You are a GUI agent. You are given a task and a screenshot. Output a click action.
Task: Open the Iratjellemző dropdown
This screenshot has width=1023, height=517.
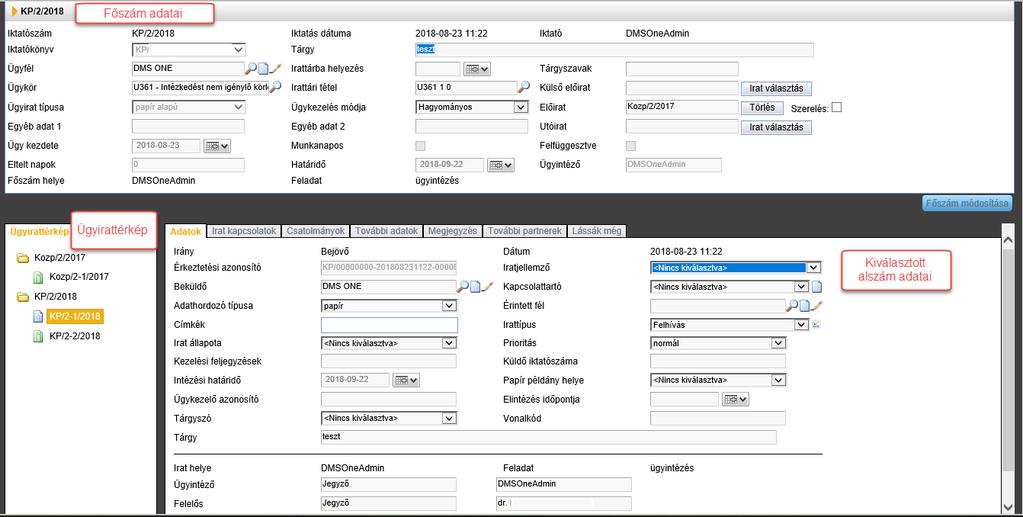point(736,268)
